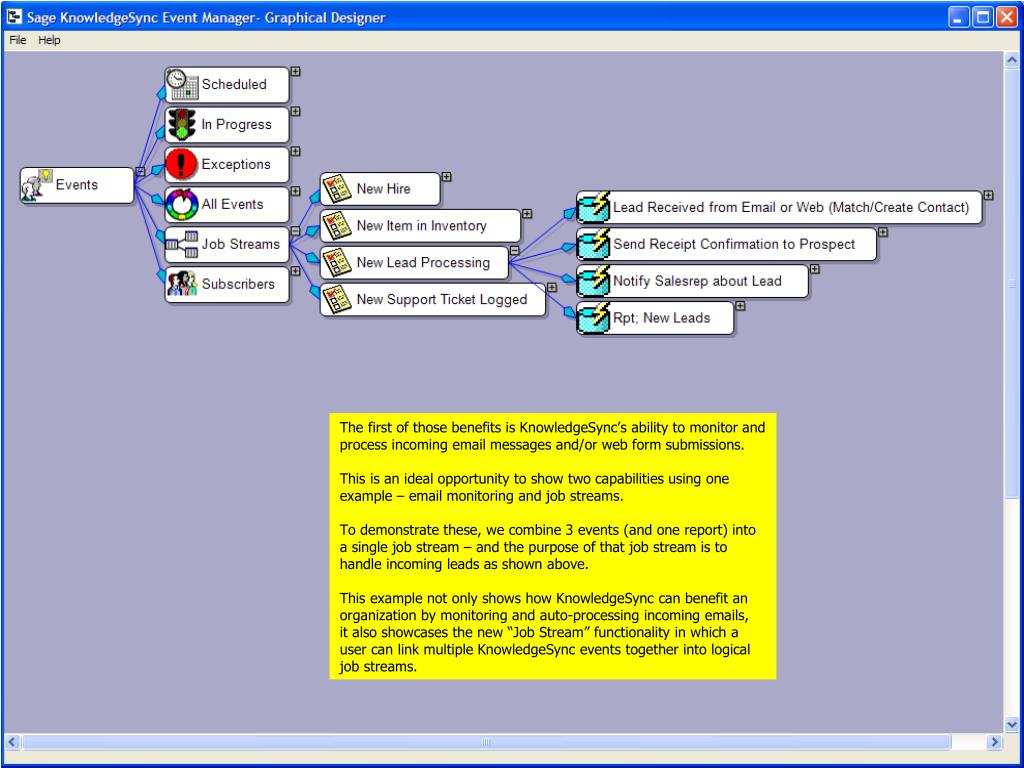The width and height of the screenshot is (1024, 768).
Task: Select the Notify Salesrep about Lead event icon
Action: [x=594, y=281]
